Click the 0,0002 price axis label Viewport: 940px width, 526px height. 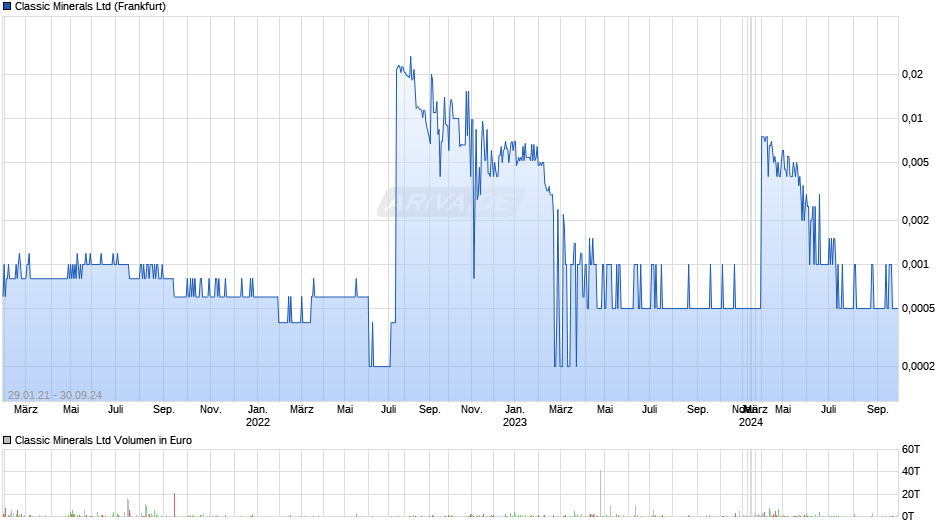click(x=918, y=366)
